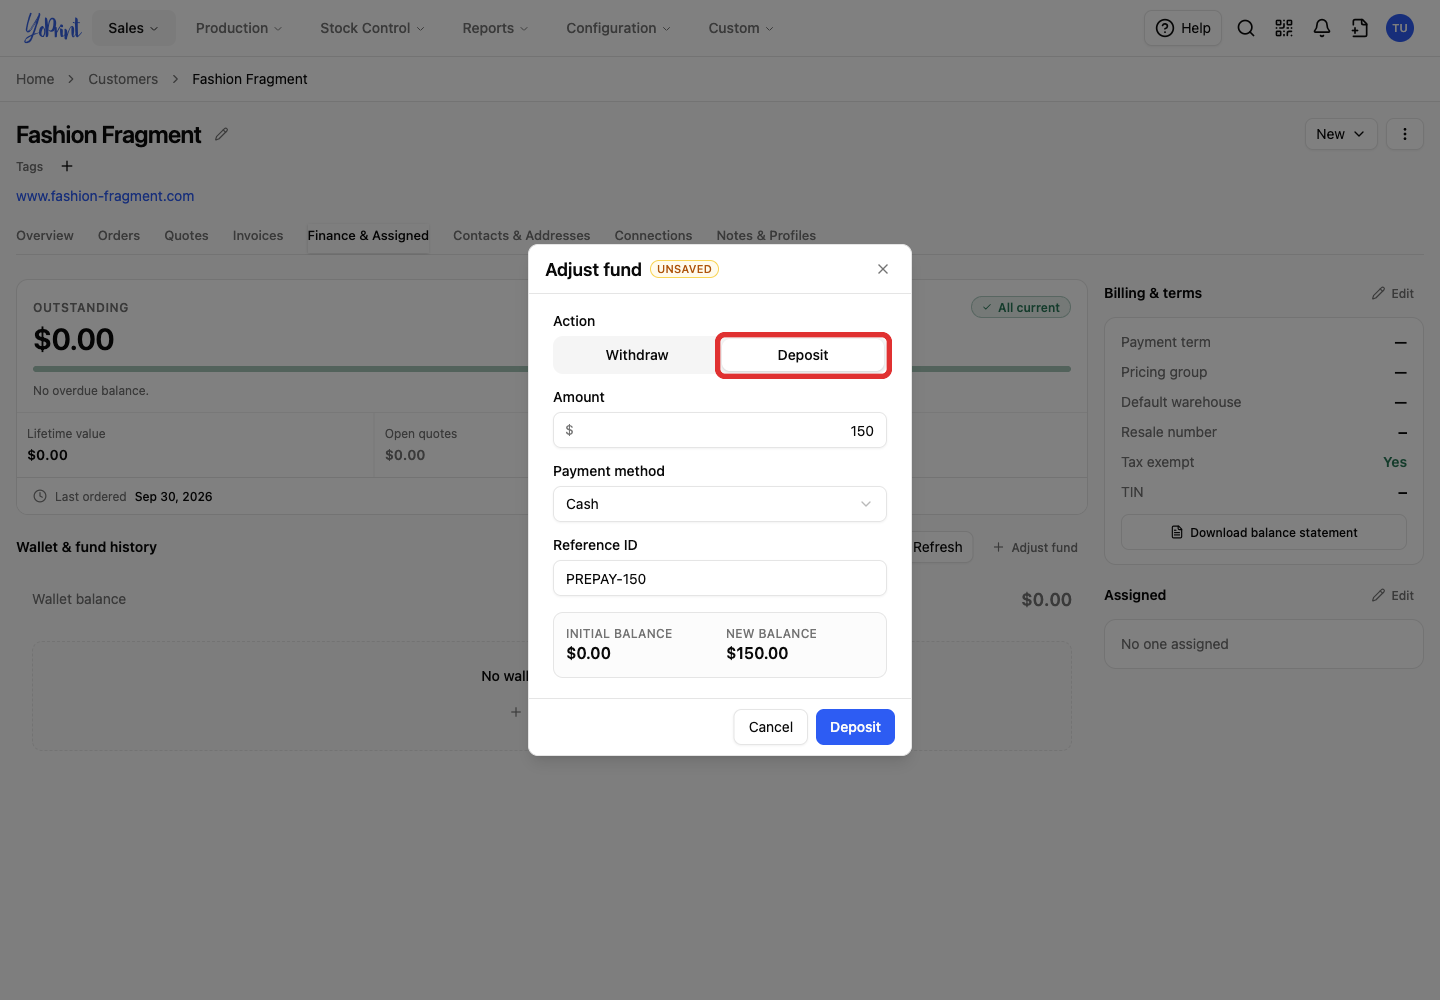The width and height of the screenshot is (1440, 1000).
Task: Click the Tax exempt Yes value
Action: pyautogui.click(x=1395, y=462)
